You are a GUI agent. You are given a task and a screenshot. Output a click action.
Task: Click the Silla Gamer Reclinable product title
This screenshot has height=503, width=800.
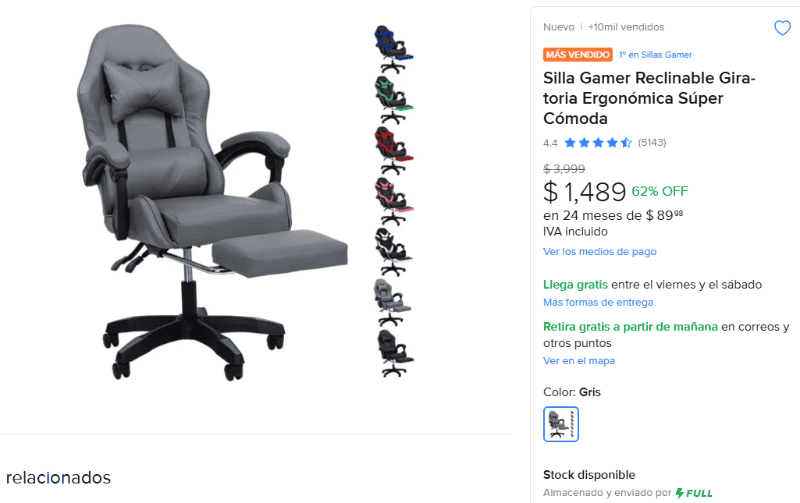[649, 98]
